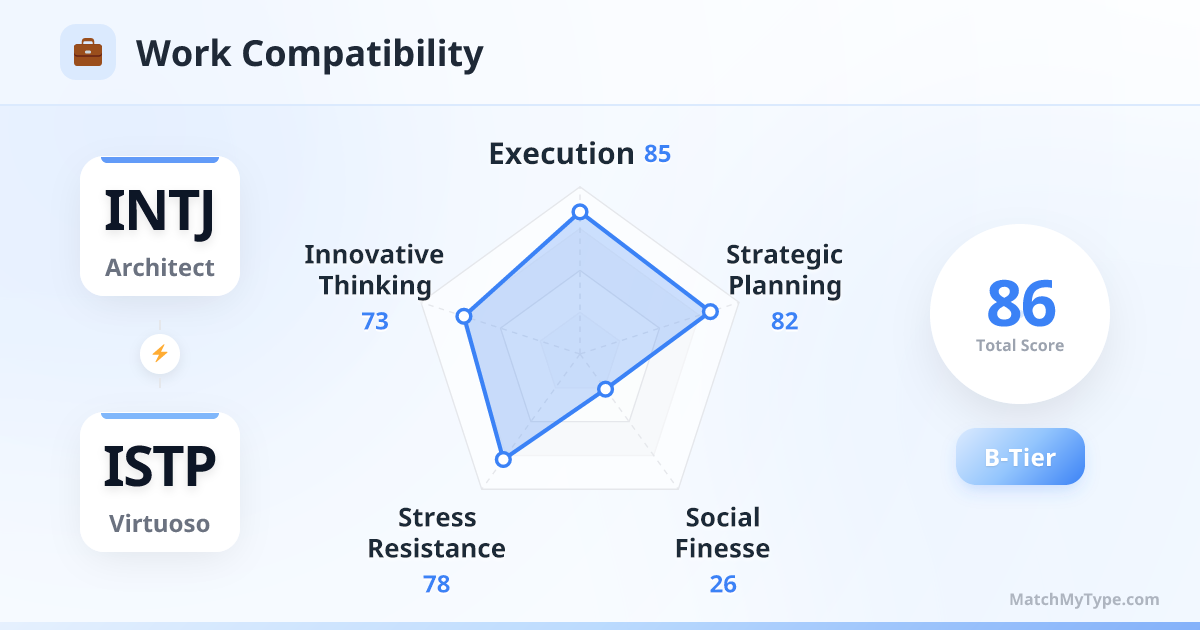
Task: Open the MatchMyType.com link
Action: (x=1084, y=600)
